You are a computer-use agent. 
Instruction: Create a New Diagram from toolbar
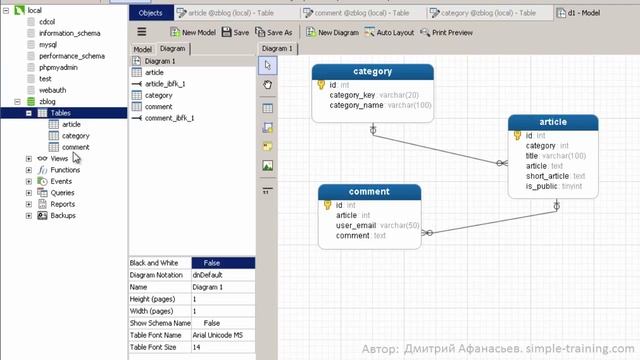[332, 32]
